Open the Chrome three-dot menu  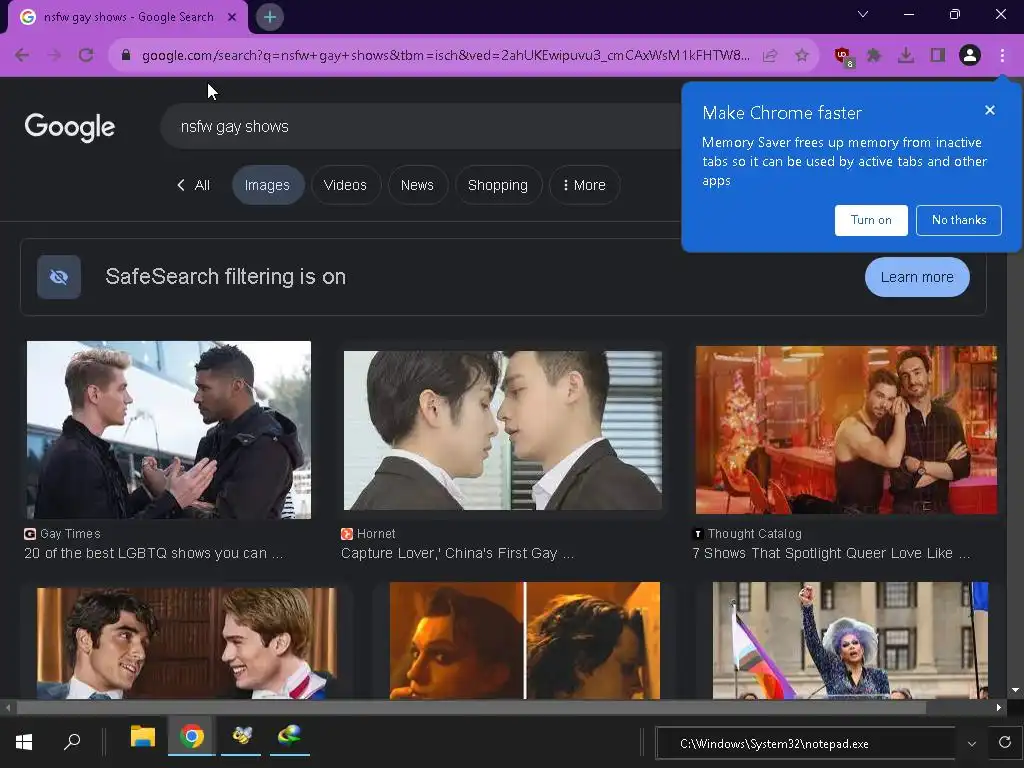[x=1002, y=56]
